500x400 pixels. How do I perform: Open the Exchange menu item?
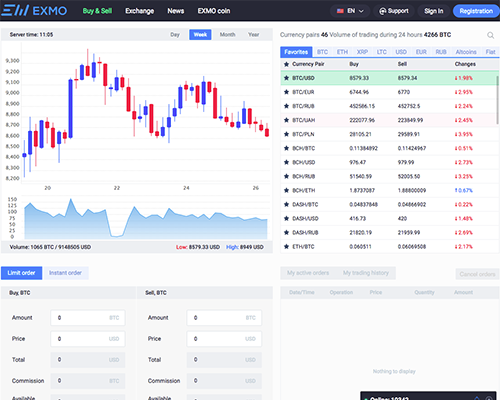[139, 11]
